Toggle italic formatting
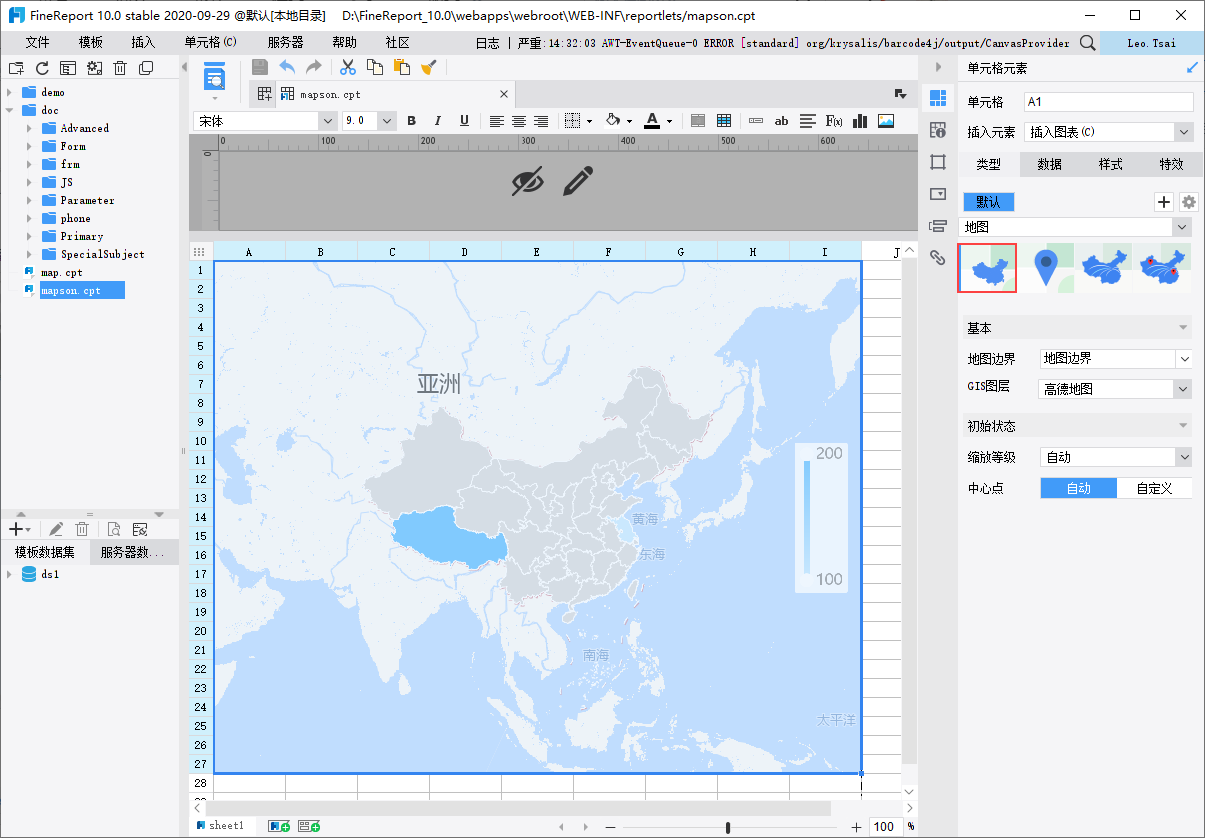The height and width of the screenshot is (838, 1205). click(437, 121)
